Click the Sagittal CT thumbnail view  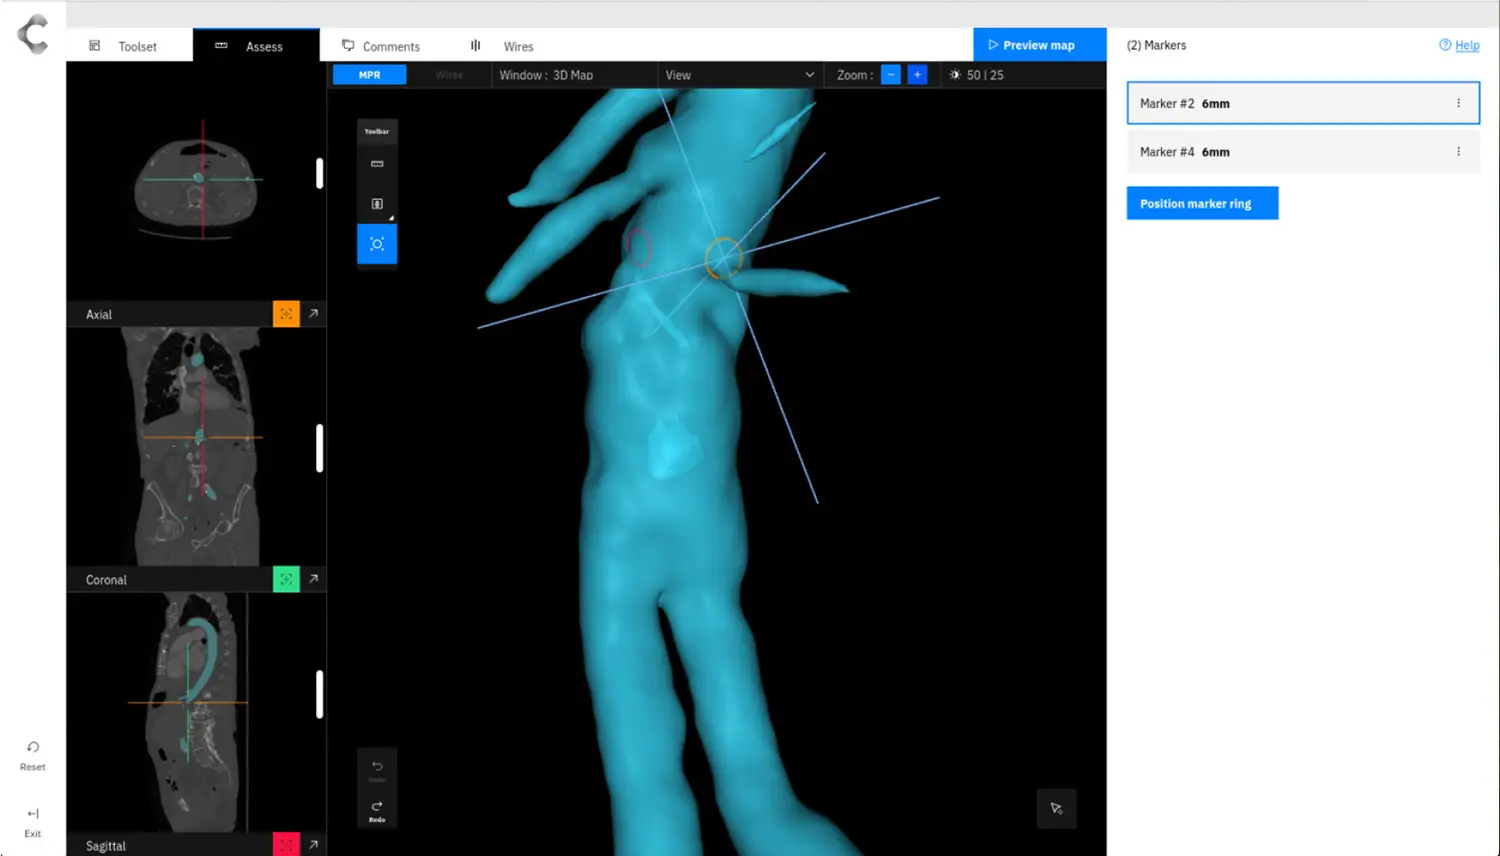(197, 712)
